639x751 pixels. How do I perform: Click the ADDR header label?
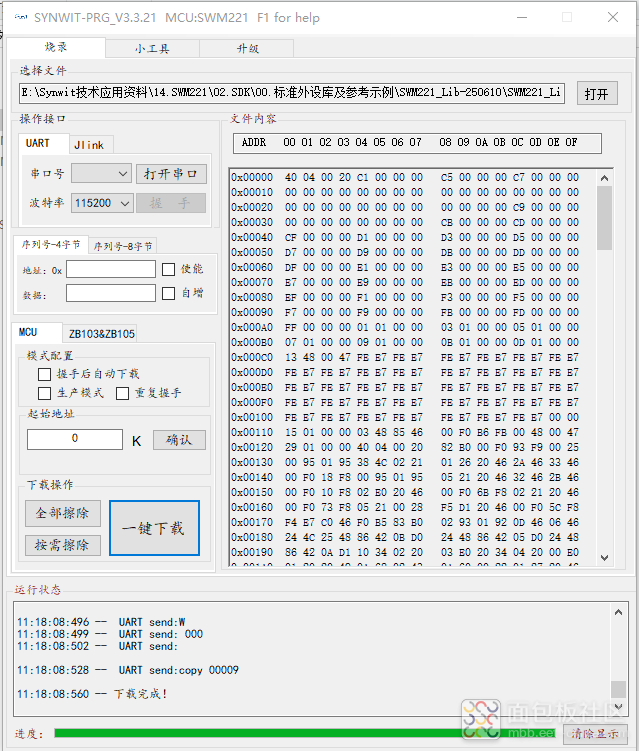click(x=254, y=142)
